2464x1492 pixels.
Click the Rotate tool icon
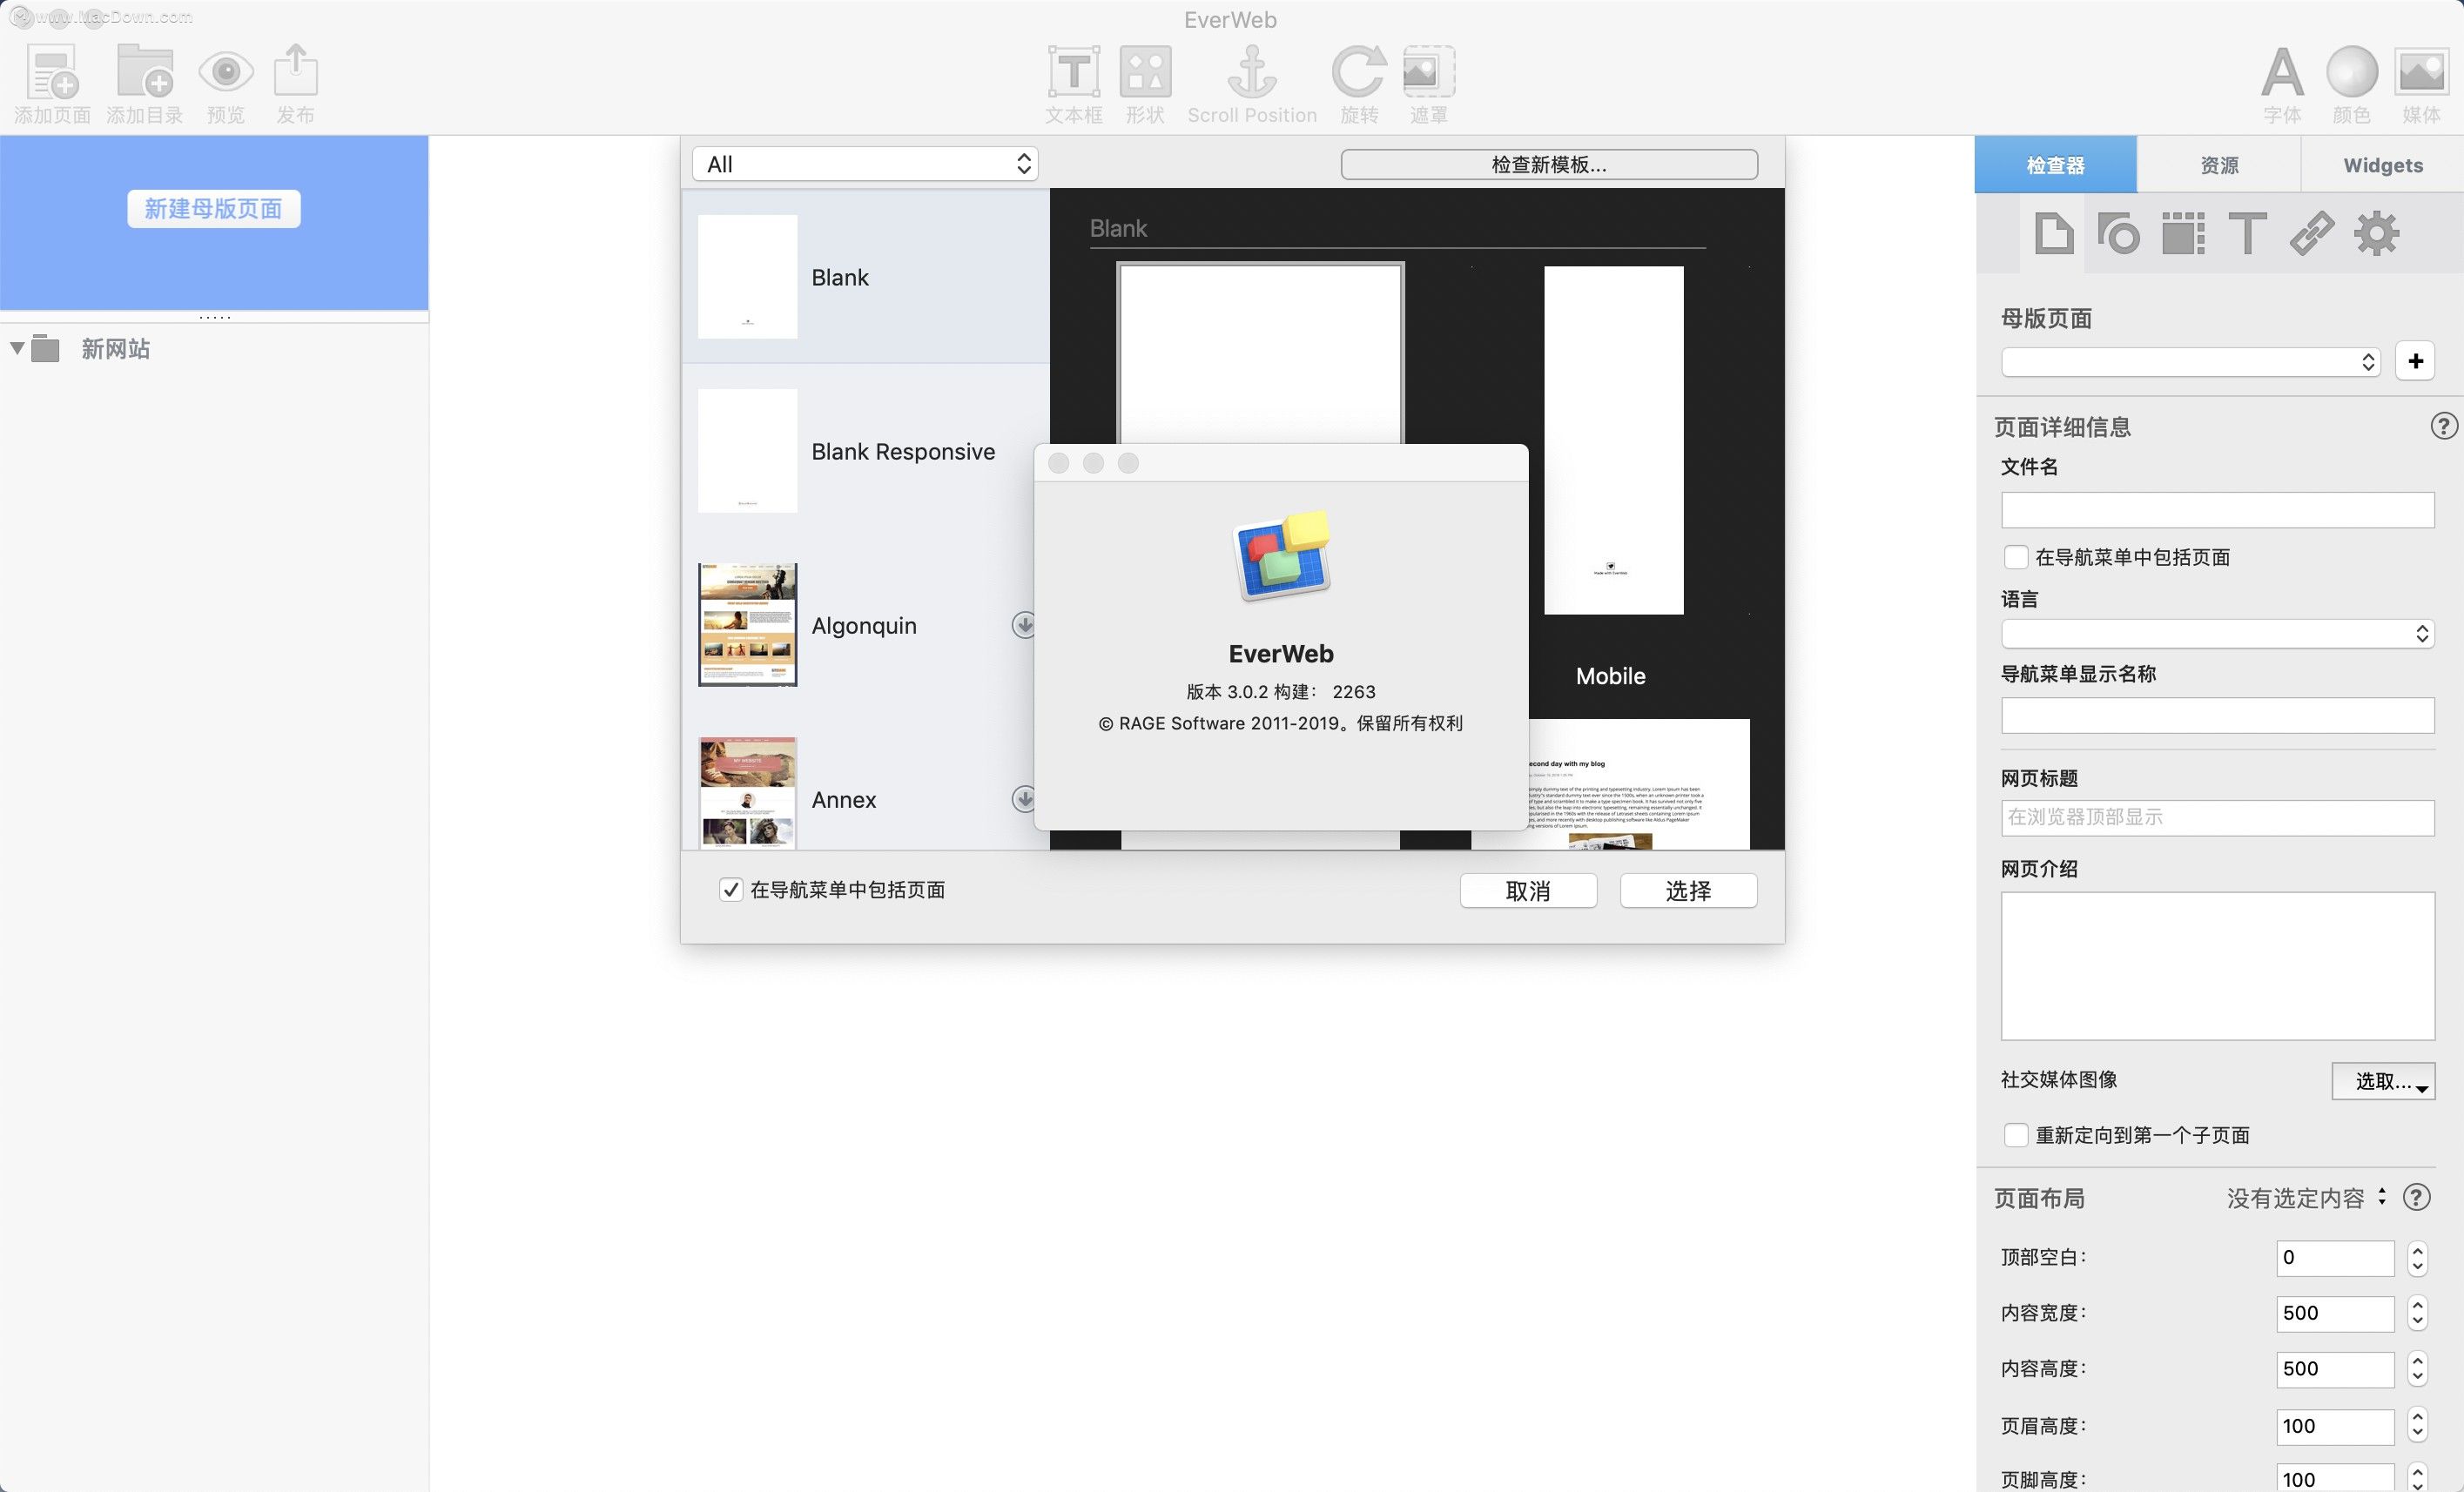pos(1358,72)
